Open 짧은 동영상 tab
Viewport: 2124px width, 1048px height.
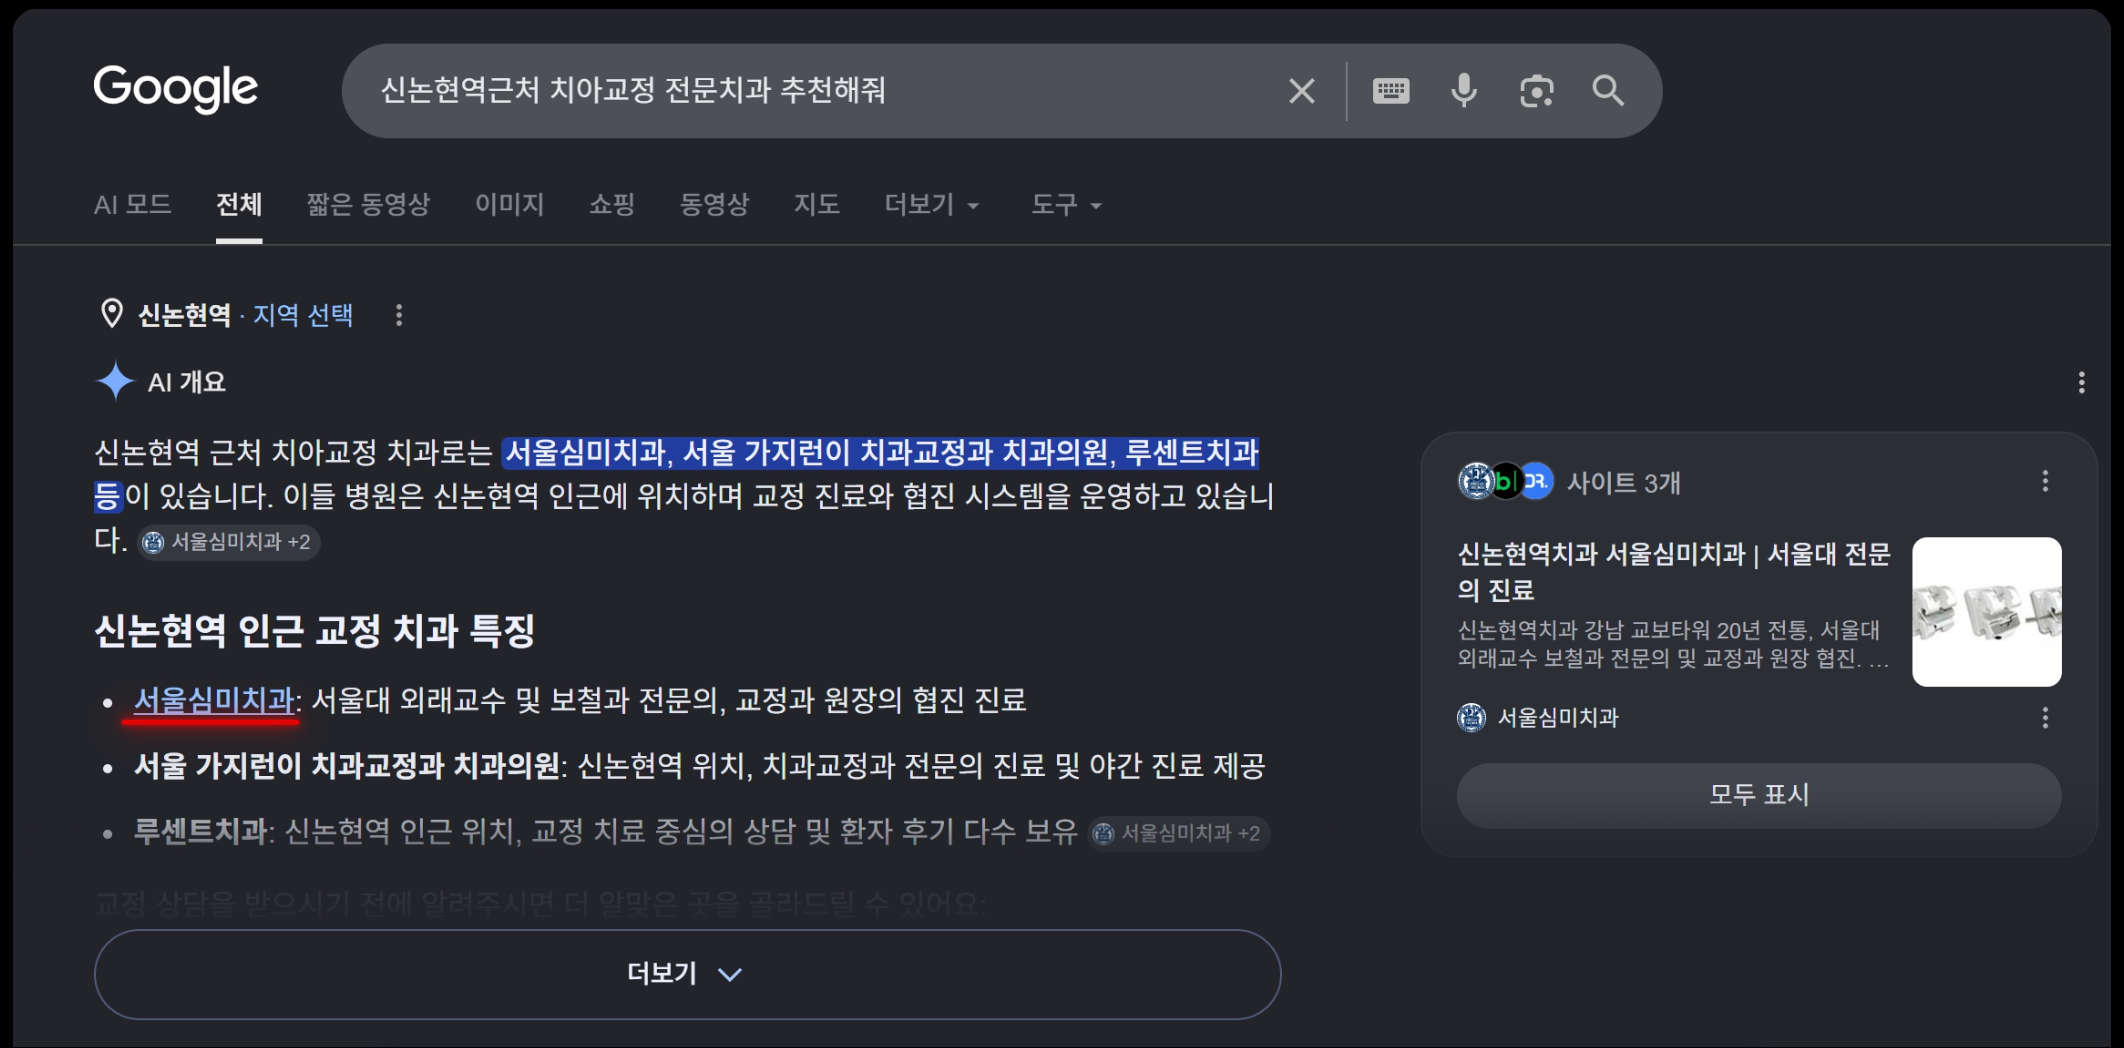(368, 205)
